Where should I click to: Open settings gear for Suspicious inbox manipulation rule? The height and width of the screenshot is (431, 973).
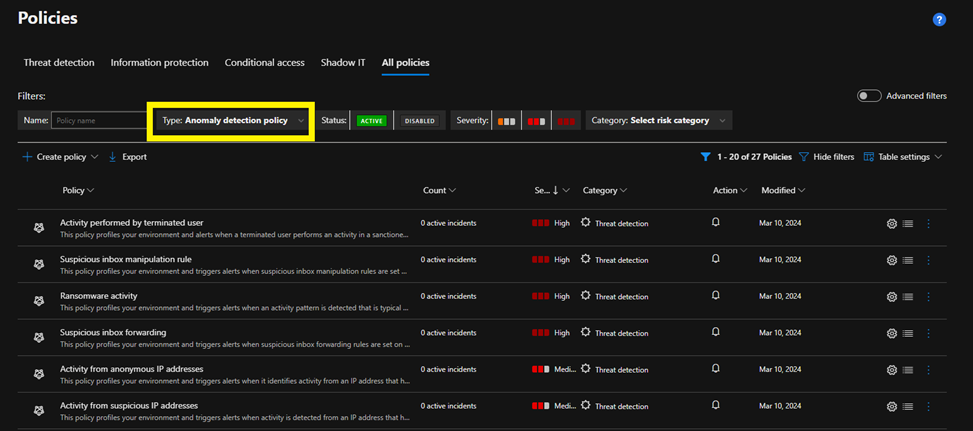click(892, 260)
